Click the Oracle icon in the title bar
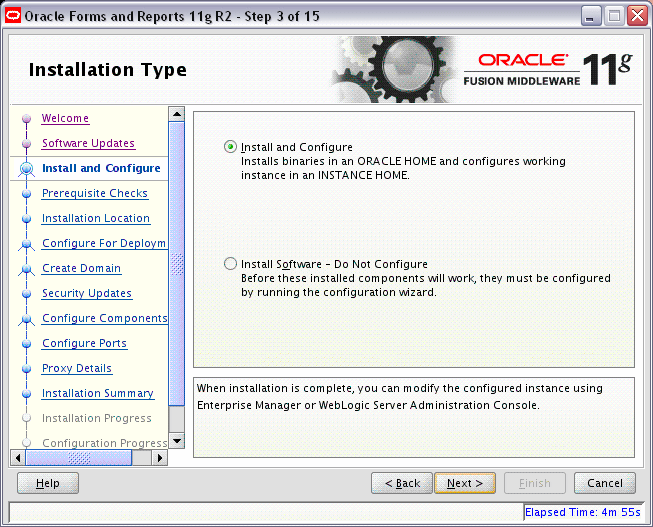This screenshot has height=527, width=653. point(13,16)
